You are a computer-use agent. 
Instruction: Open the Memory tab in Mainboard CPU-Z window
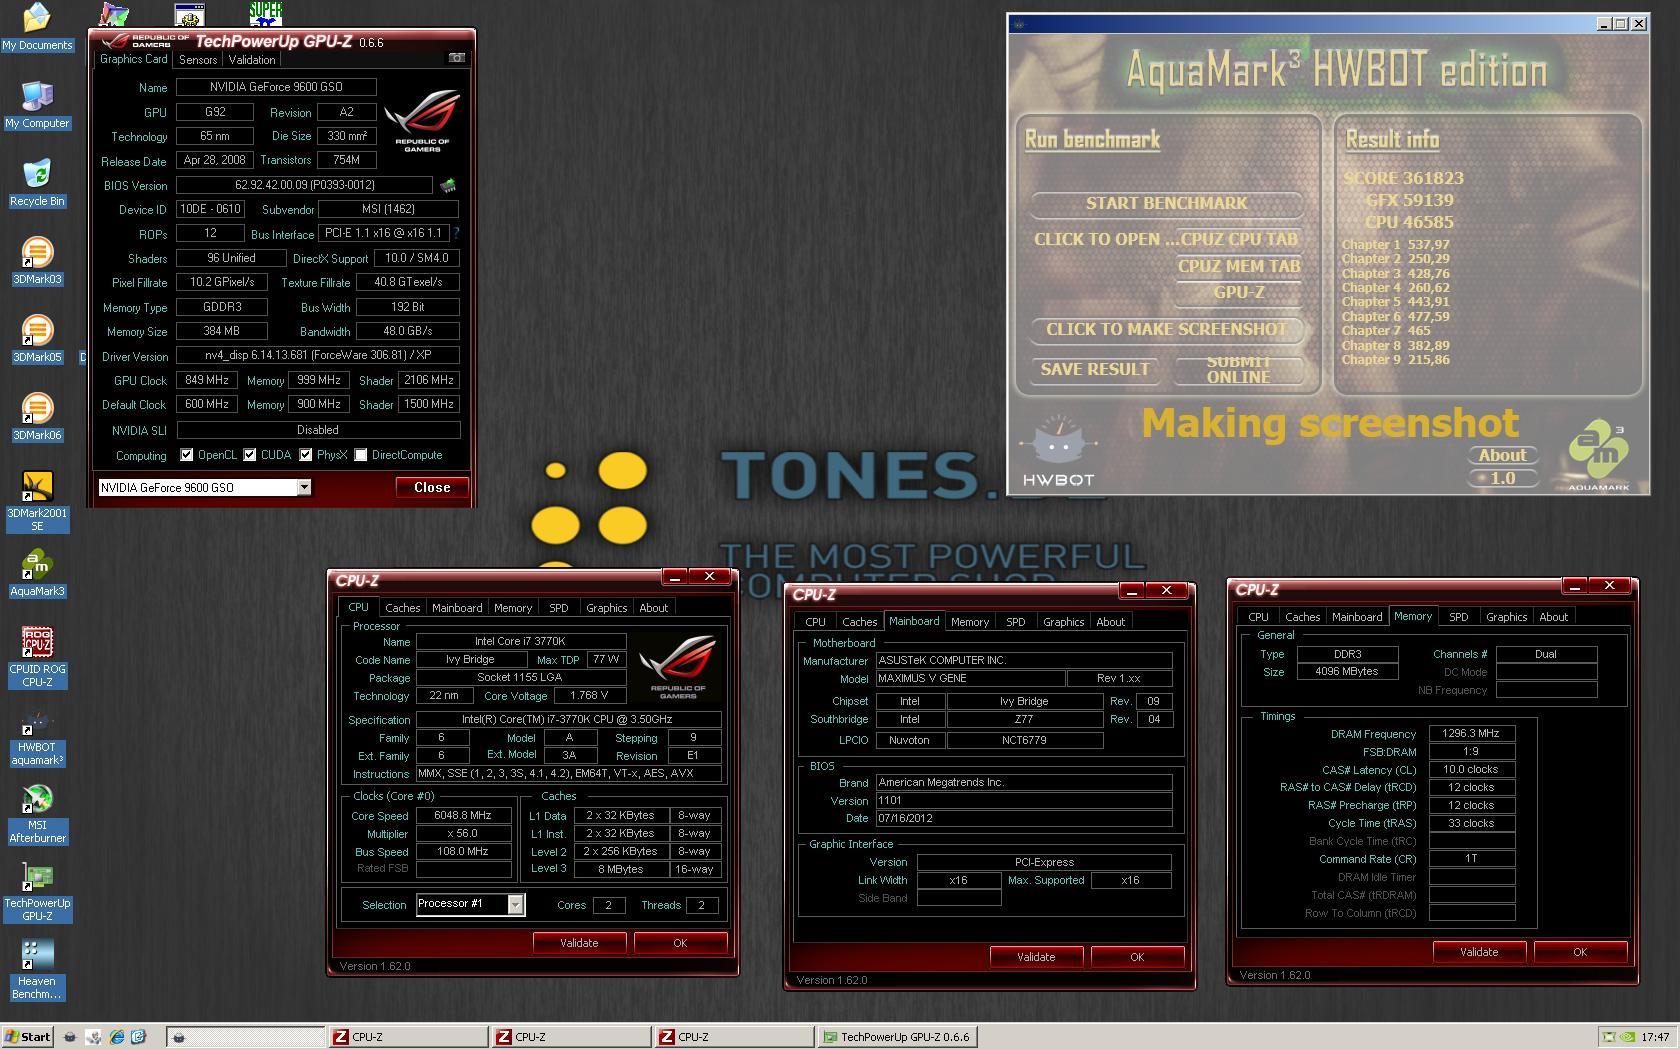pos(969,622)
